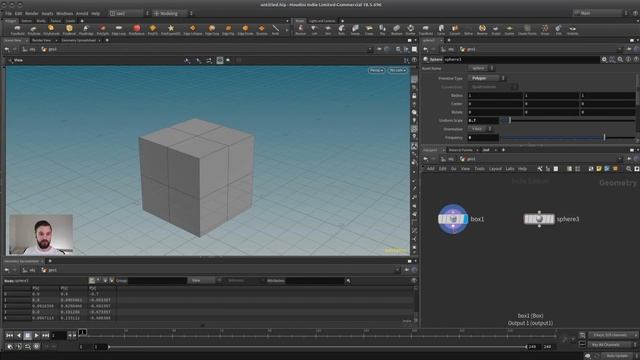The width and height of the screenshot is (640, 360).
Task: Select the Group shelf tool
Action: click(x=545, y=29)
